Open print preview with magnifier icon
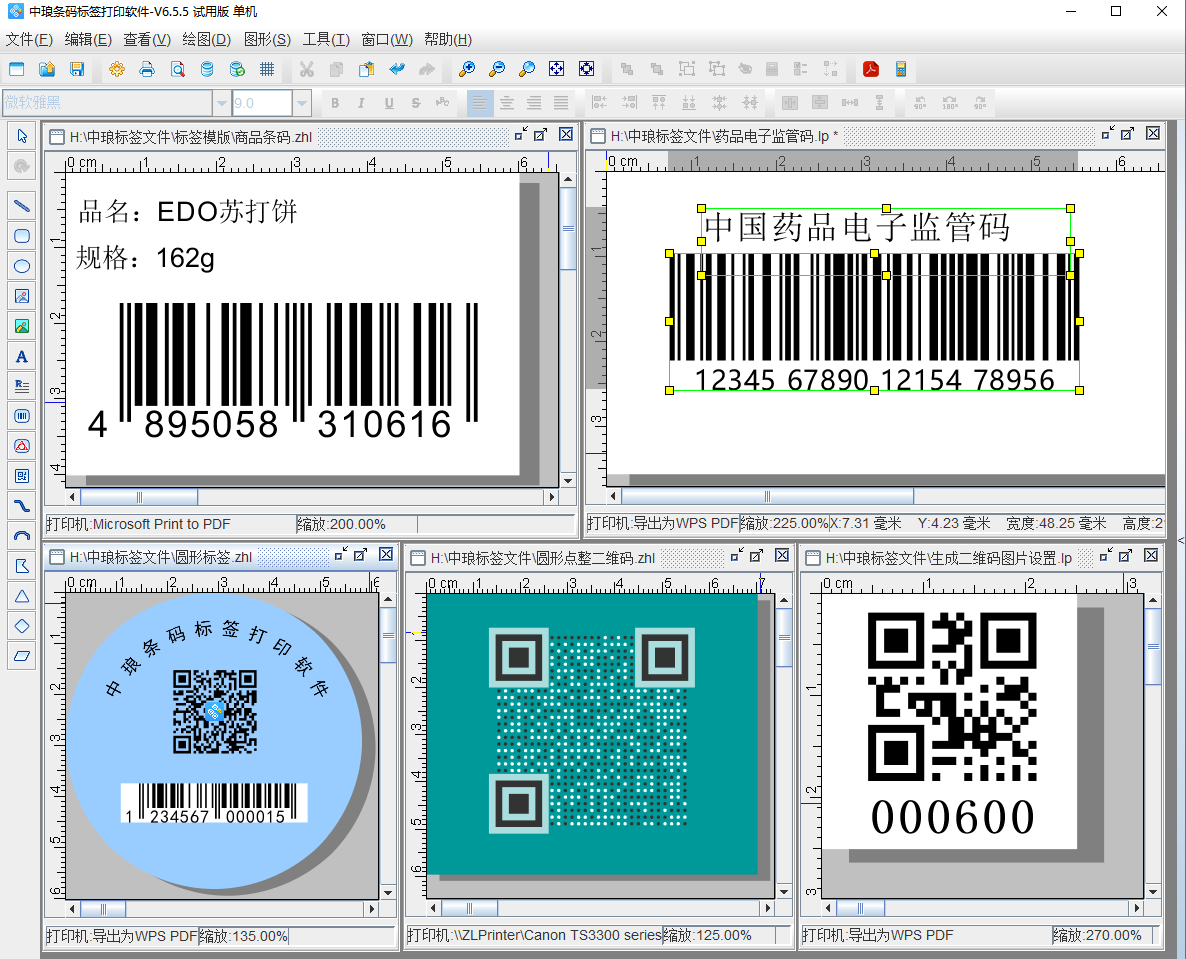The width and height of the screenshot is (1186, 959). [x=177, y=69]
